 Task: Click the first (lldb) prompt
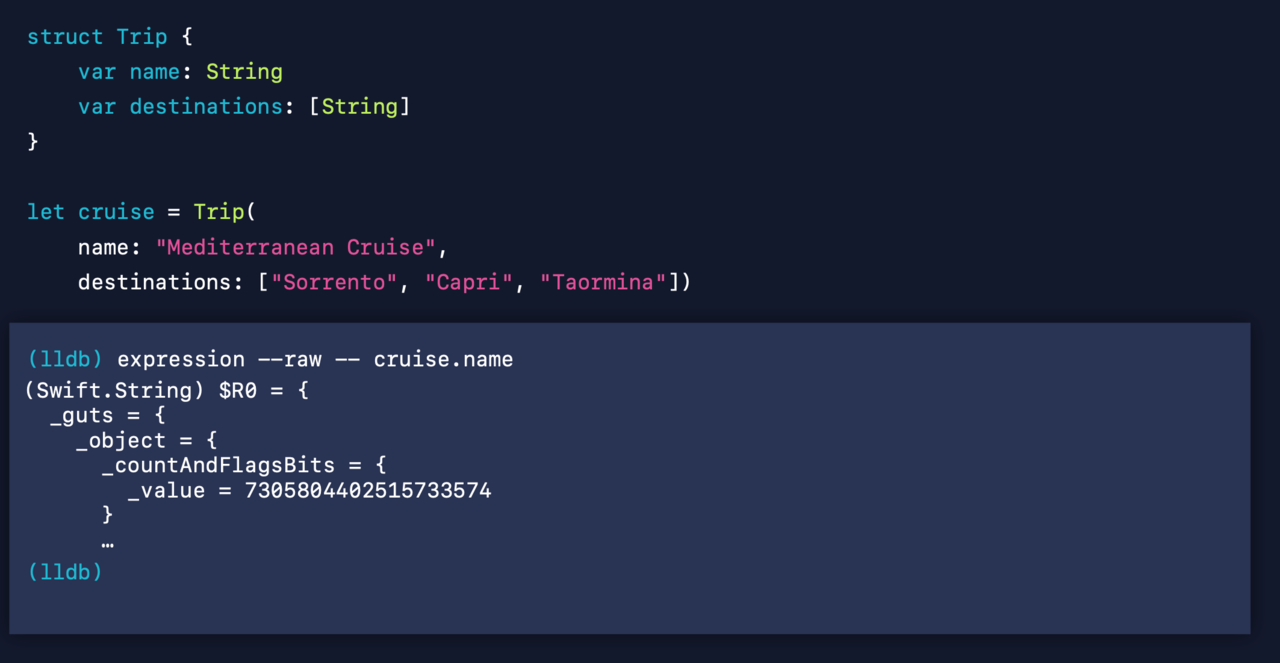(65, 359)
